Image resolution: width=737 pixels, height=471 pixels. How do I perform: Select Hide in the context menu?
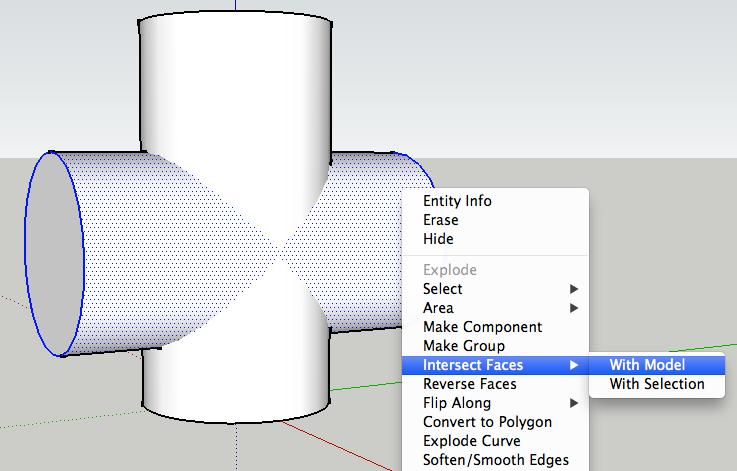coord(495,239)
